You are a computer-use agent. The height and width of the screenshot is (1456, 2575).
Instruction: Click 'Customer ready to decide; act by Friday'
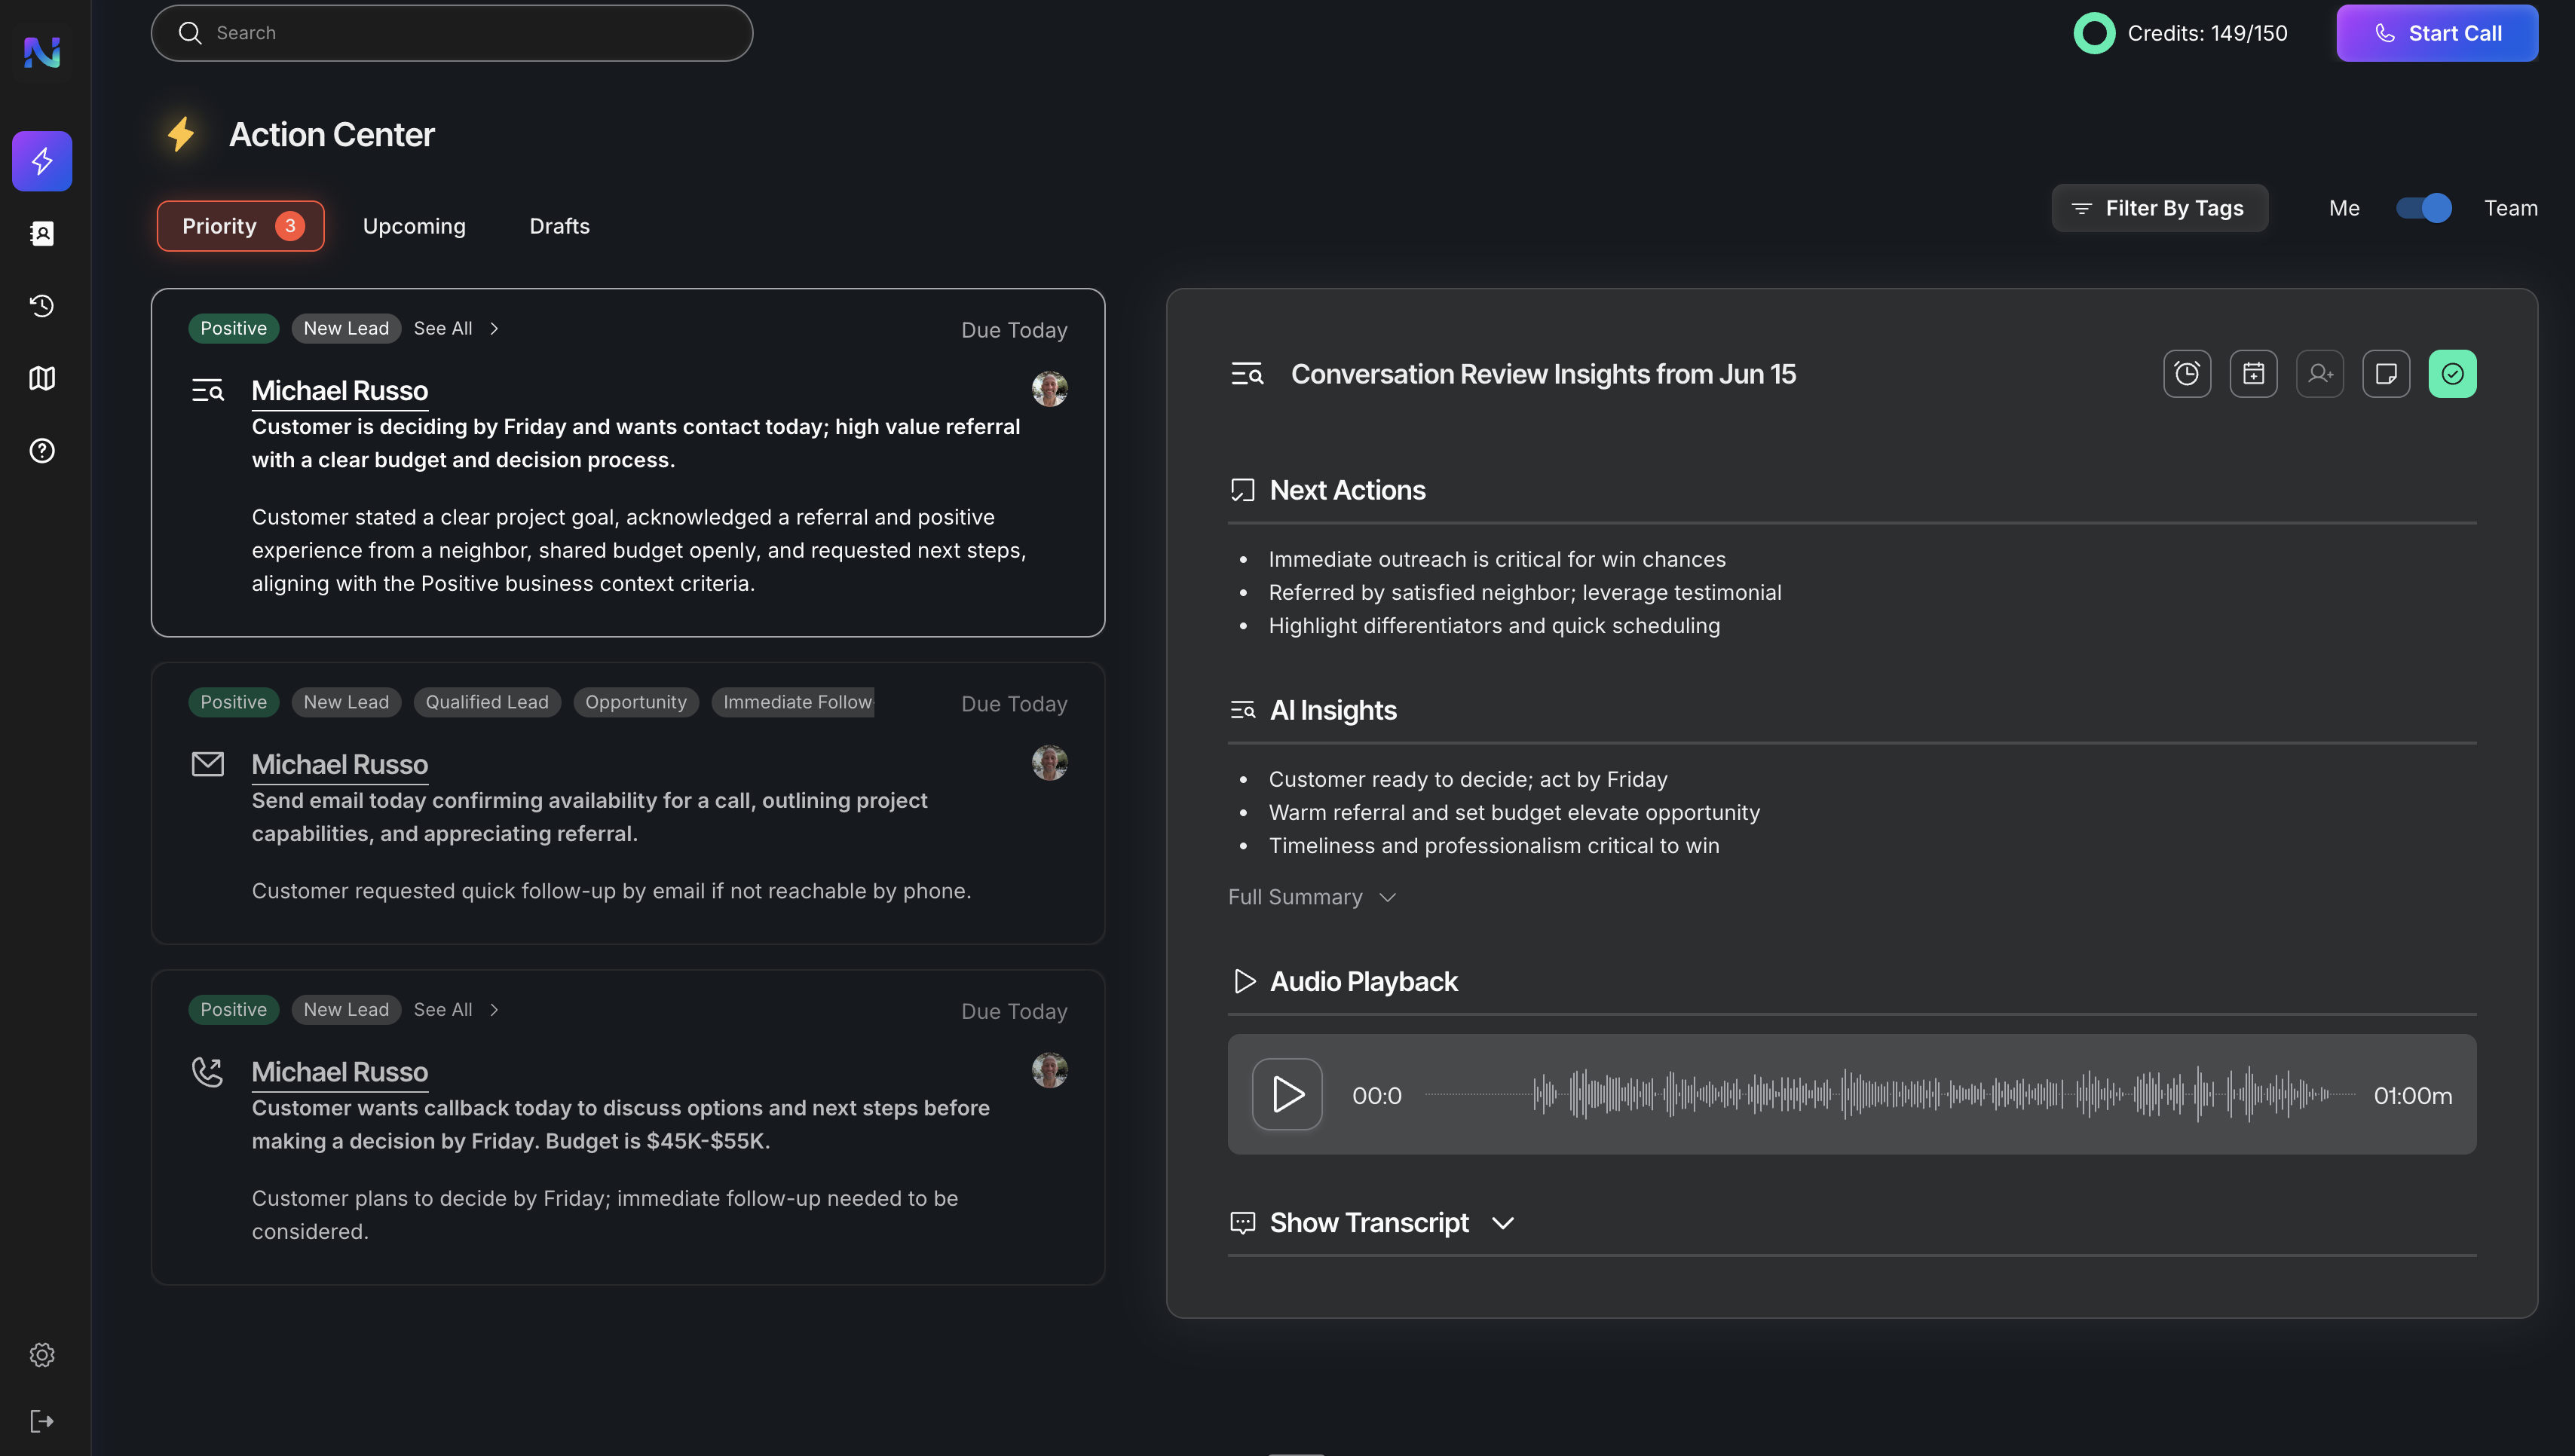pos(1468,779)
